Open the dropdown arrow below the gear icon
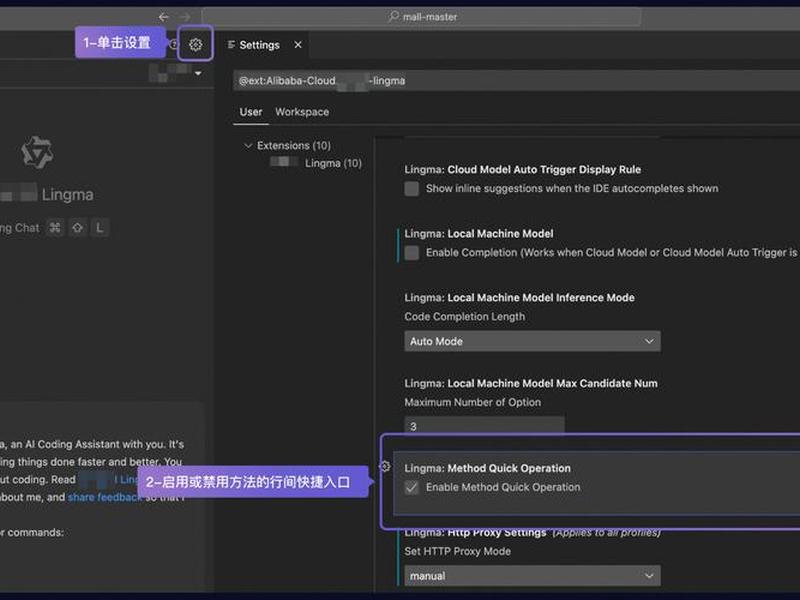The image size is (800, 600). (x=198, y=73)
